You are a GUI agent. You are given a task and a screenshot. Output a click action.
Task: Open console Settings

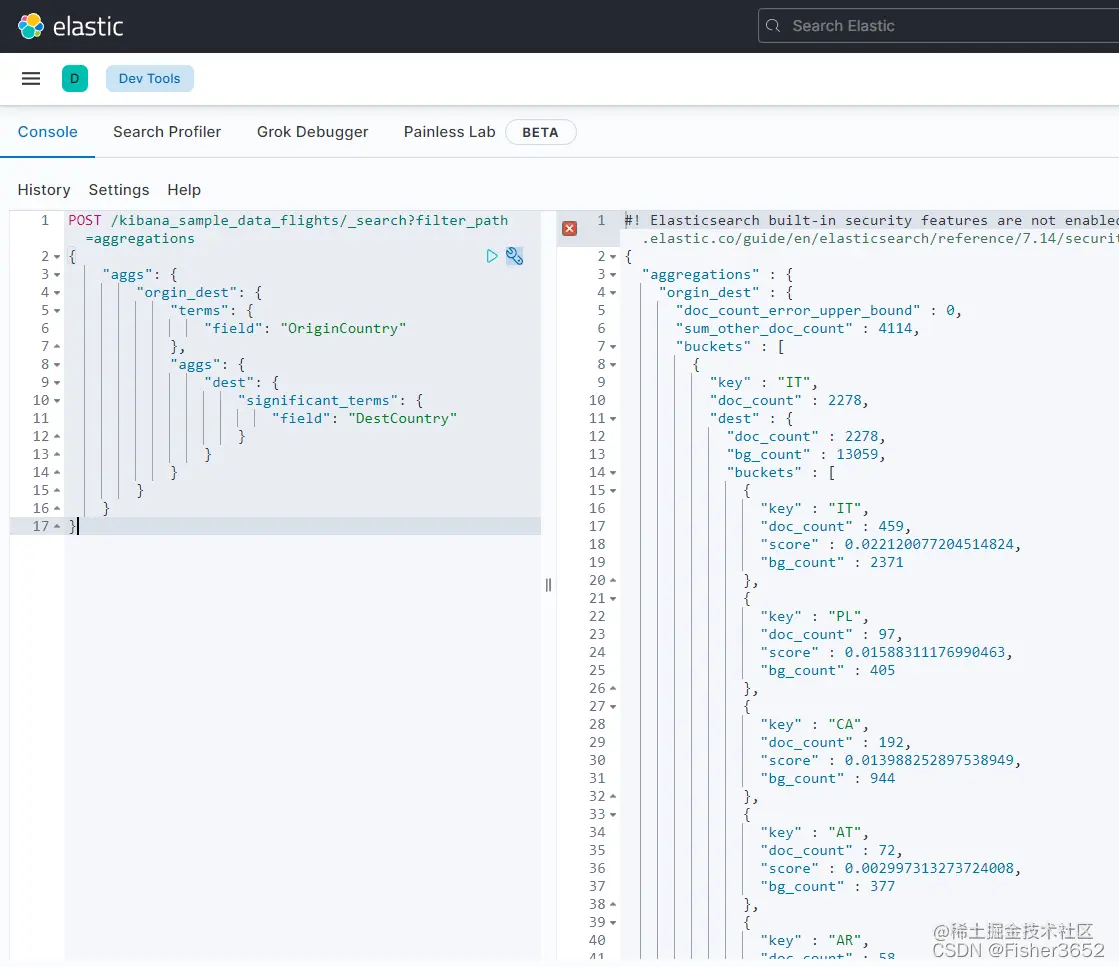click(118, 190)
